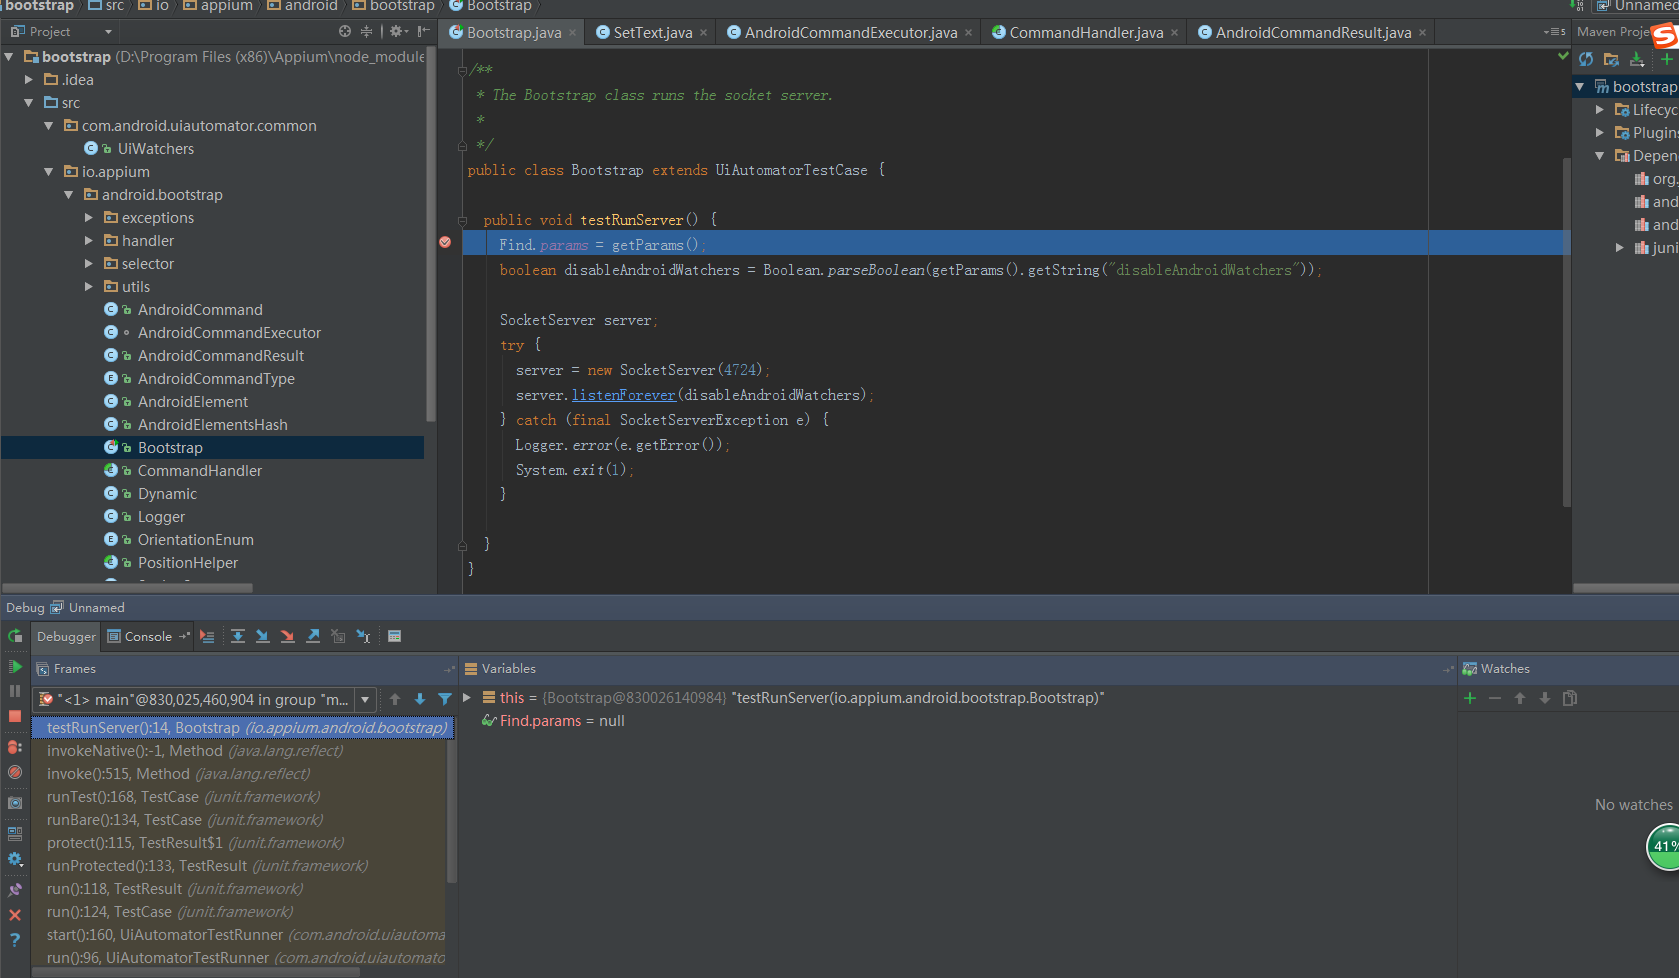The image size is (1679, 978).
Task: Select the Find.params = null variable
Action: click(x=562, y=721)
